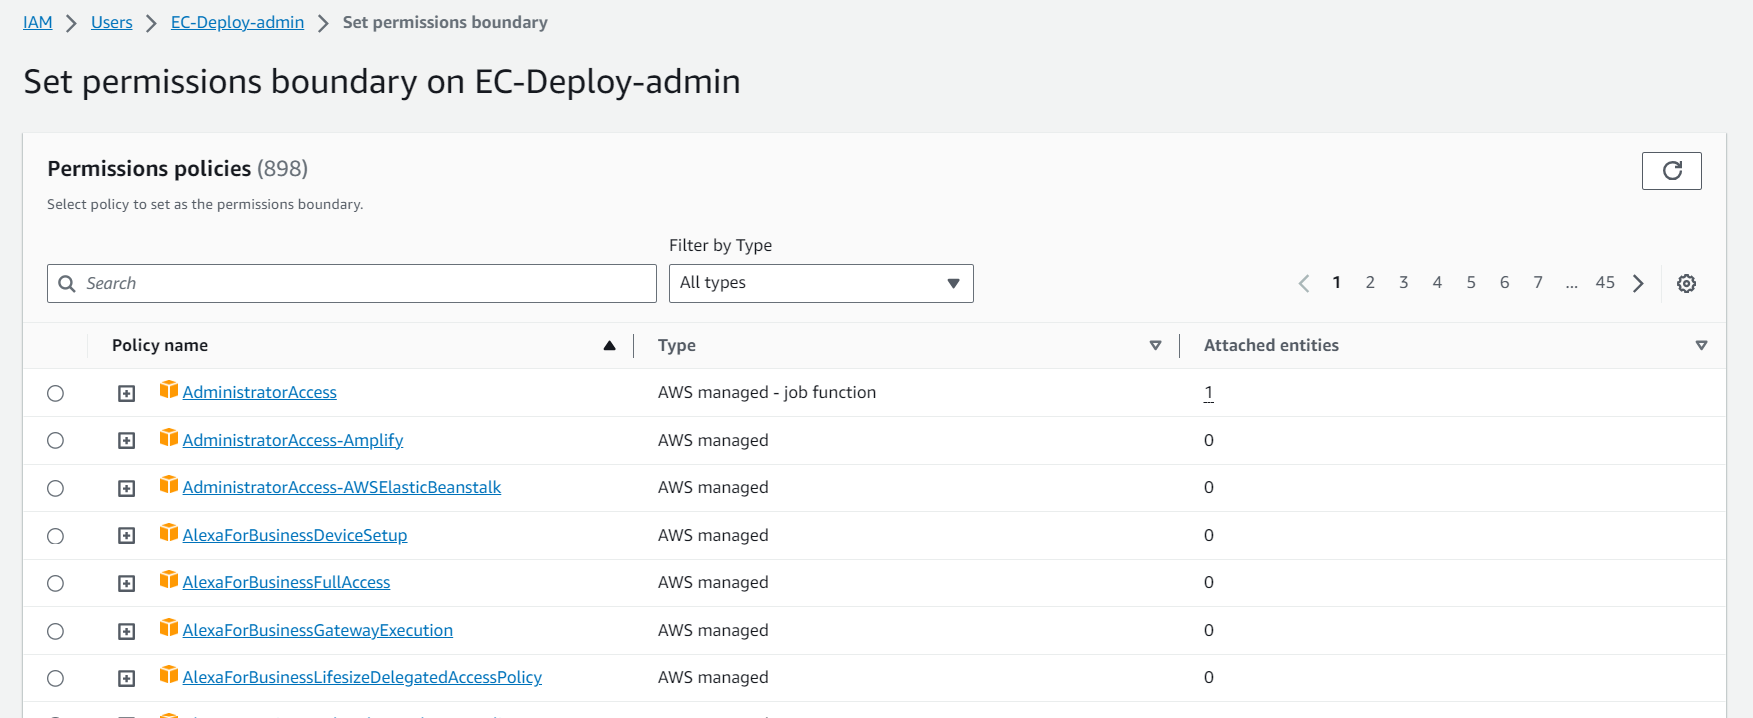This screenshot has height=718, width=1753.
Task: Select AlexaForBusinessGatewayExecution radio button
Action: [56, 631]
